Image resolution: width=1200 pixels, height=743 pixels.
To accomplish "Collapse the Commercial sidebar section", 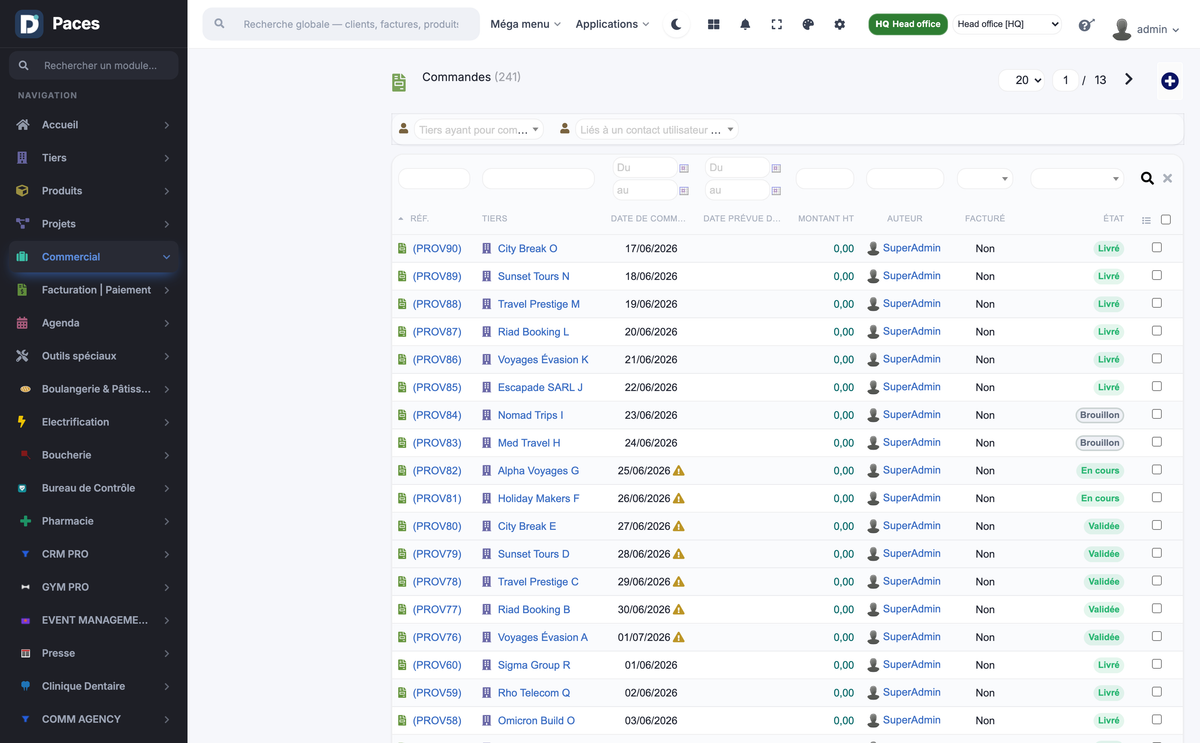I will point(93,257).
